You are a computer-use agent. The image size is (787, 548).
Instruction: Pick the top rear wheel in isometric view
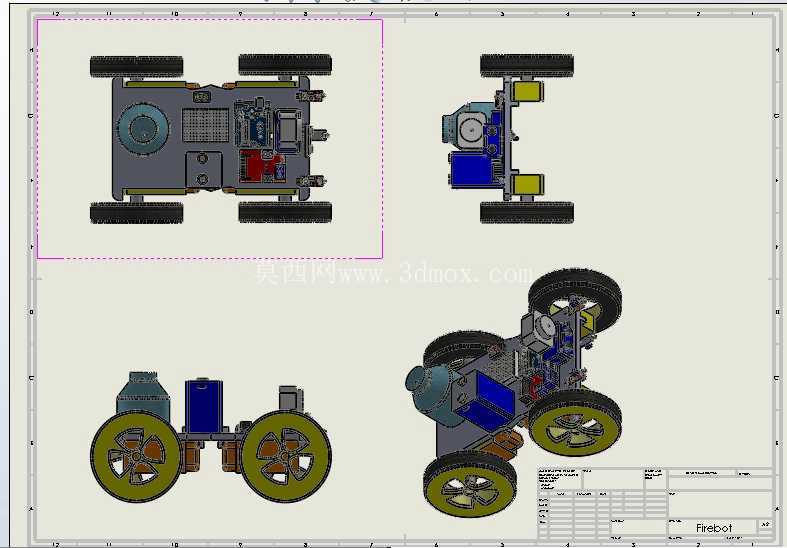pyautogui.click(x=575, y=302)
